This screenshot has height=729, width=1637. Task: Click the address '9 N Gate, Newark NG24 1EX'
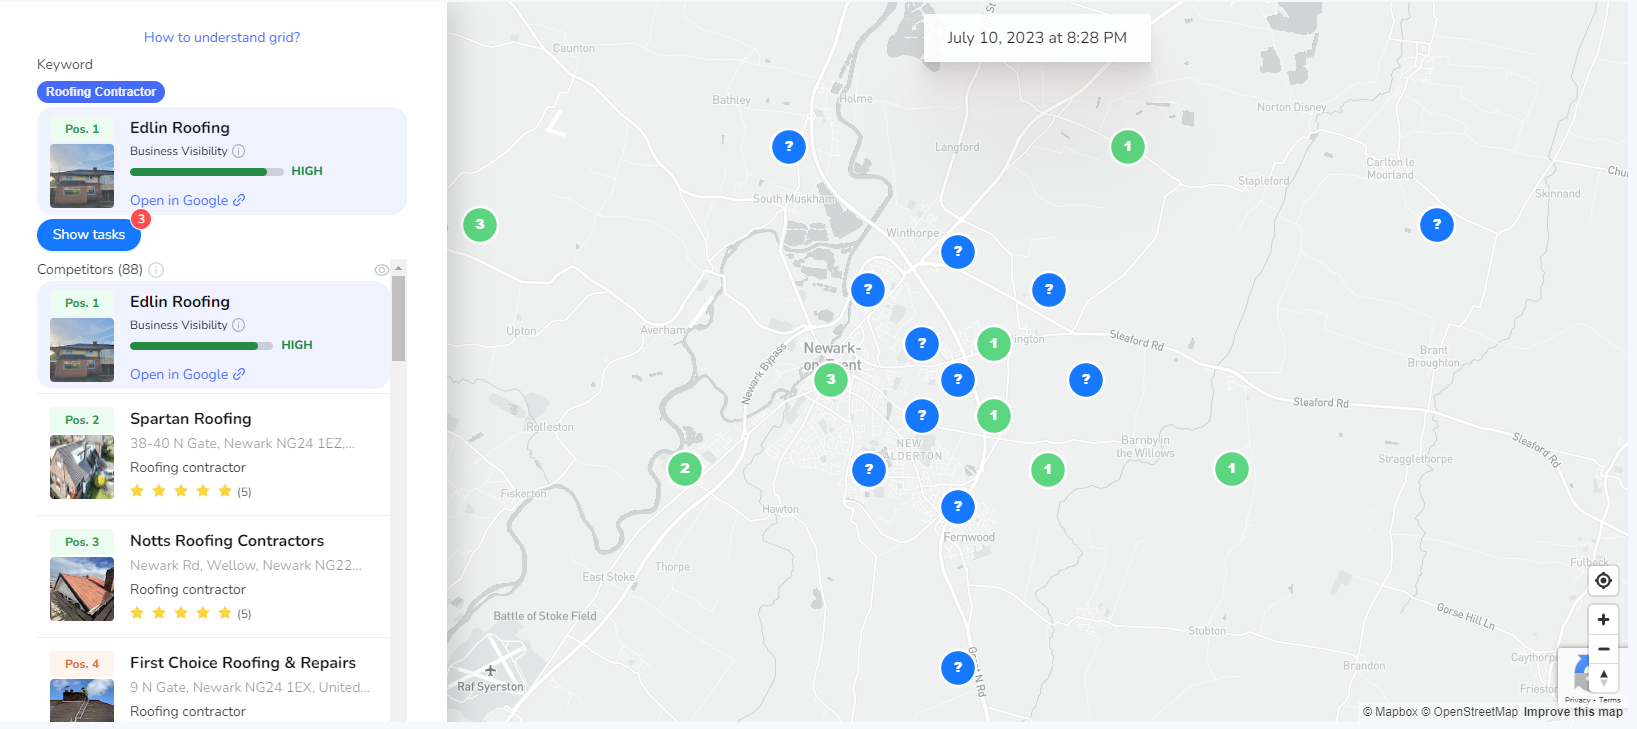(x=250, y=687)
